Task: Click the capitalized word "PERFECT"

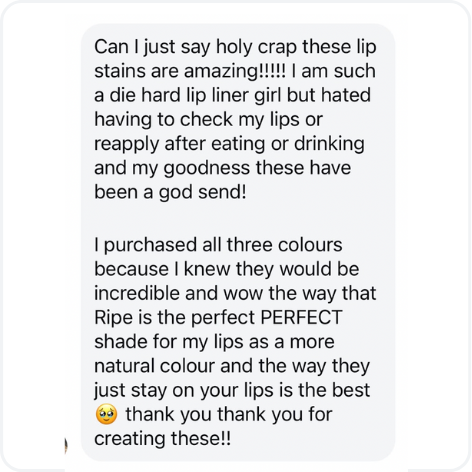Action: pyautogui.click(x=301, y=317)
